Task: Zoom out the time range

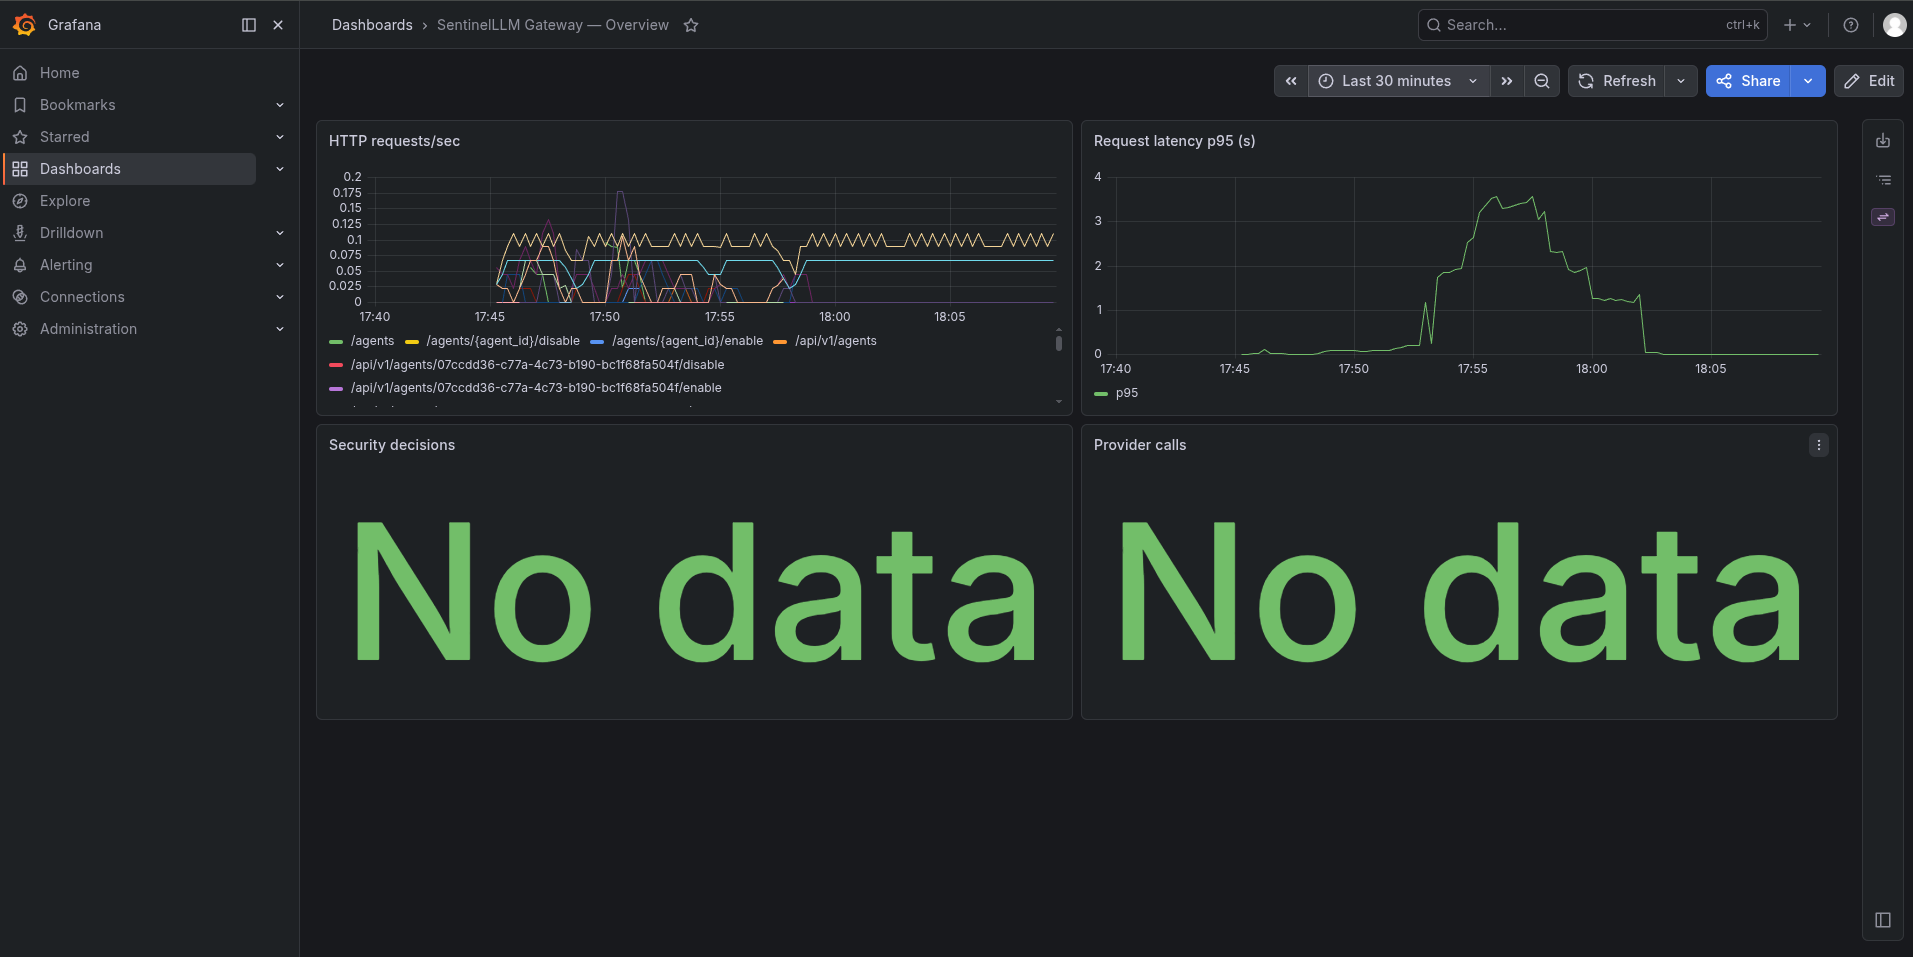Action: pyautogui.click(x=1542, y=81)
